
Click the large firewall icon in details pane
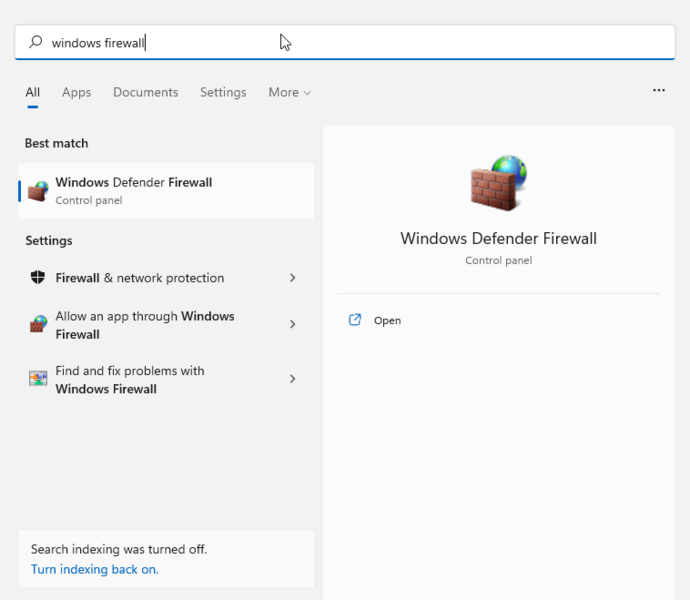[499, 183]
